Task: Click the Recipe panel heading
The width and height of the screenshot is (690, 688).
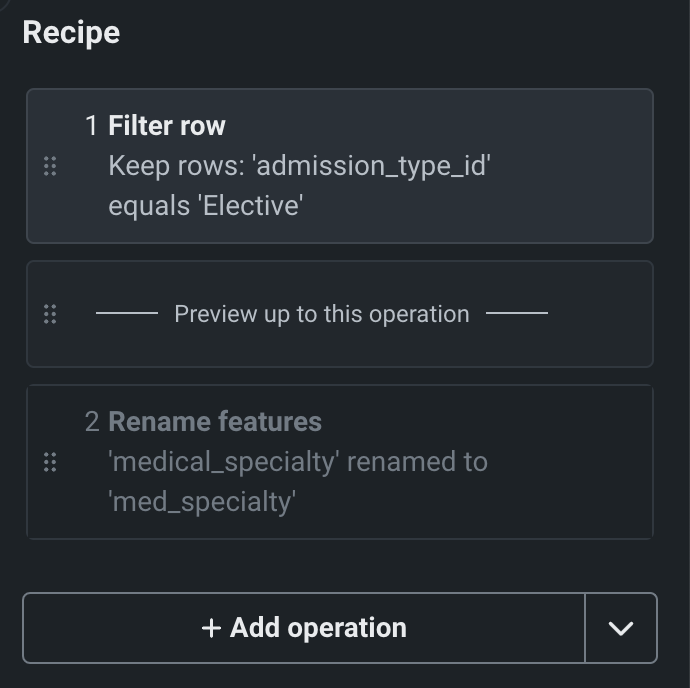Action: coord(71,32)
